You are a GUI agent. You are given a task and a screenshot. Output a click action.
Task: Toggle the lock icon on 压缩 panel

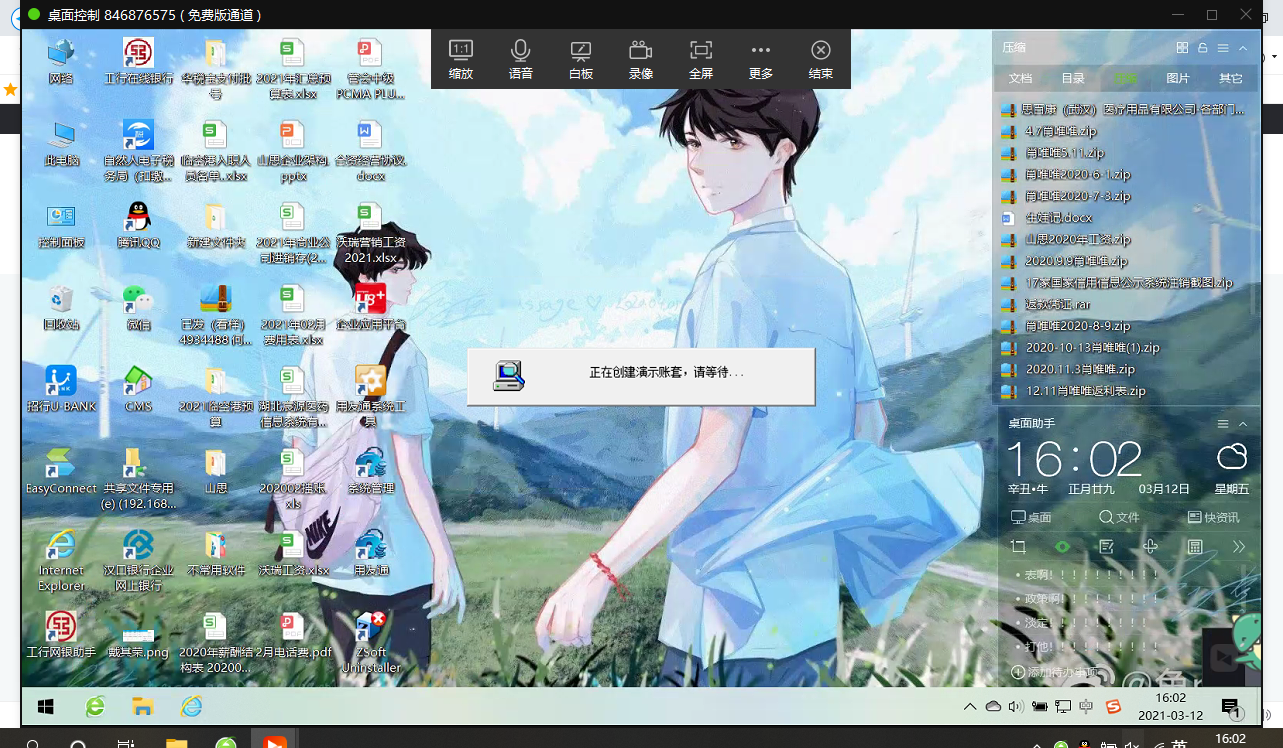coord(1202,48)
